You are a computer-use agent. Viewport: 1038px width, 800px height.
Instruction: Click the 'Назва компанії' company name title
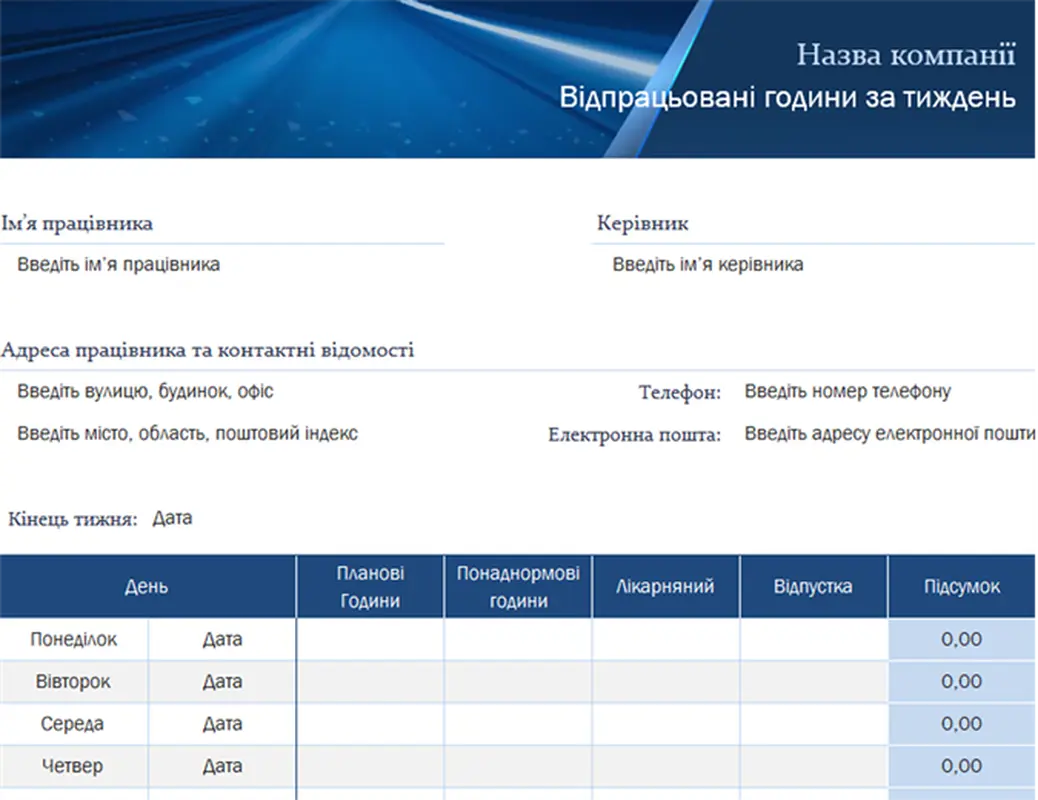tap(905, 55)
